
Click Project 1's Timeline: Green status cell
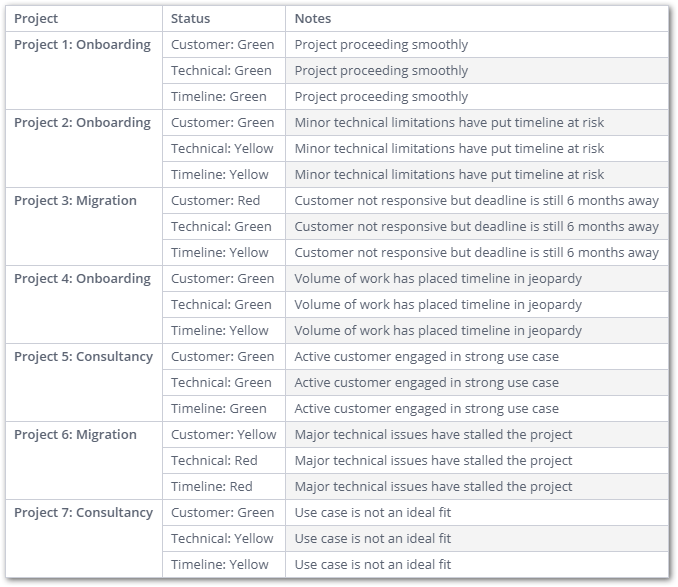(x=219, y=97)
